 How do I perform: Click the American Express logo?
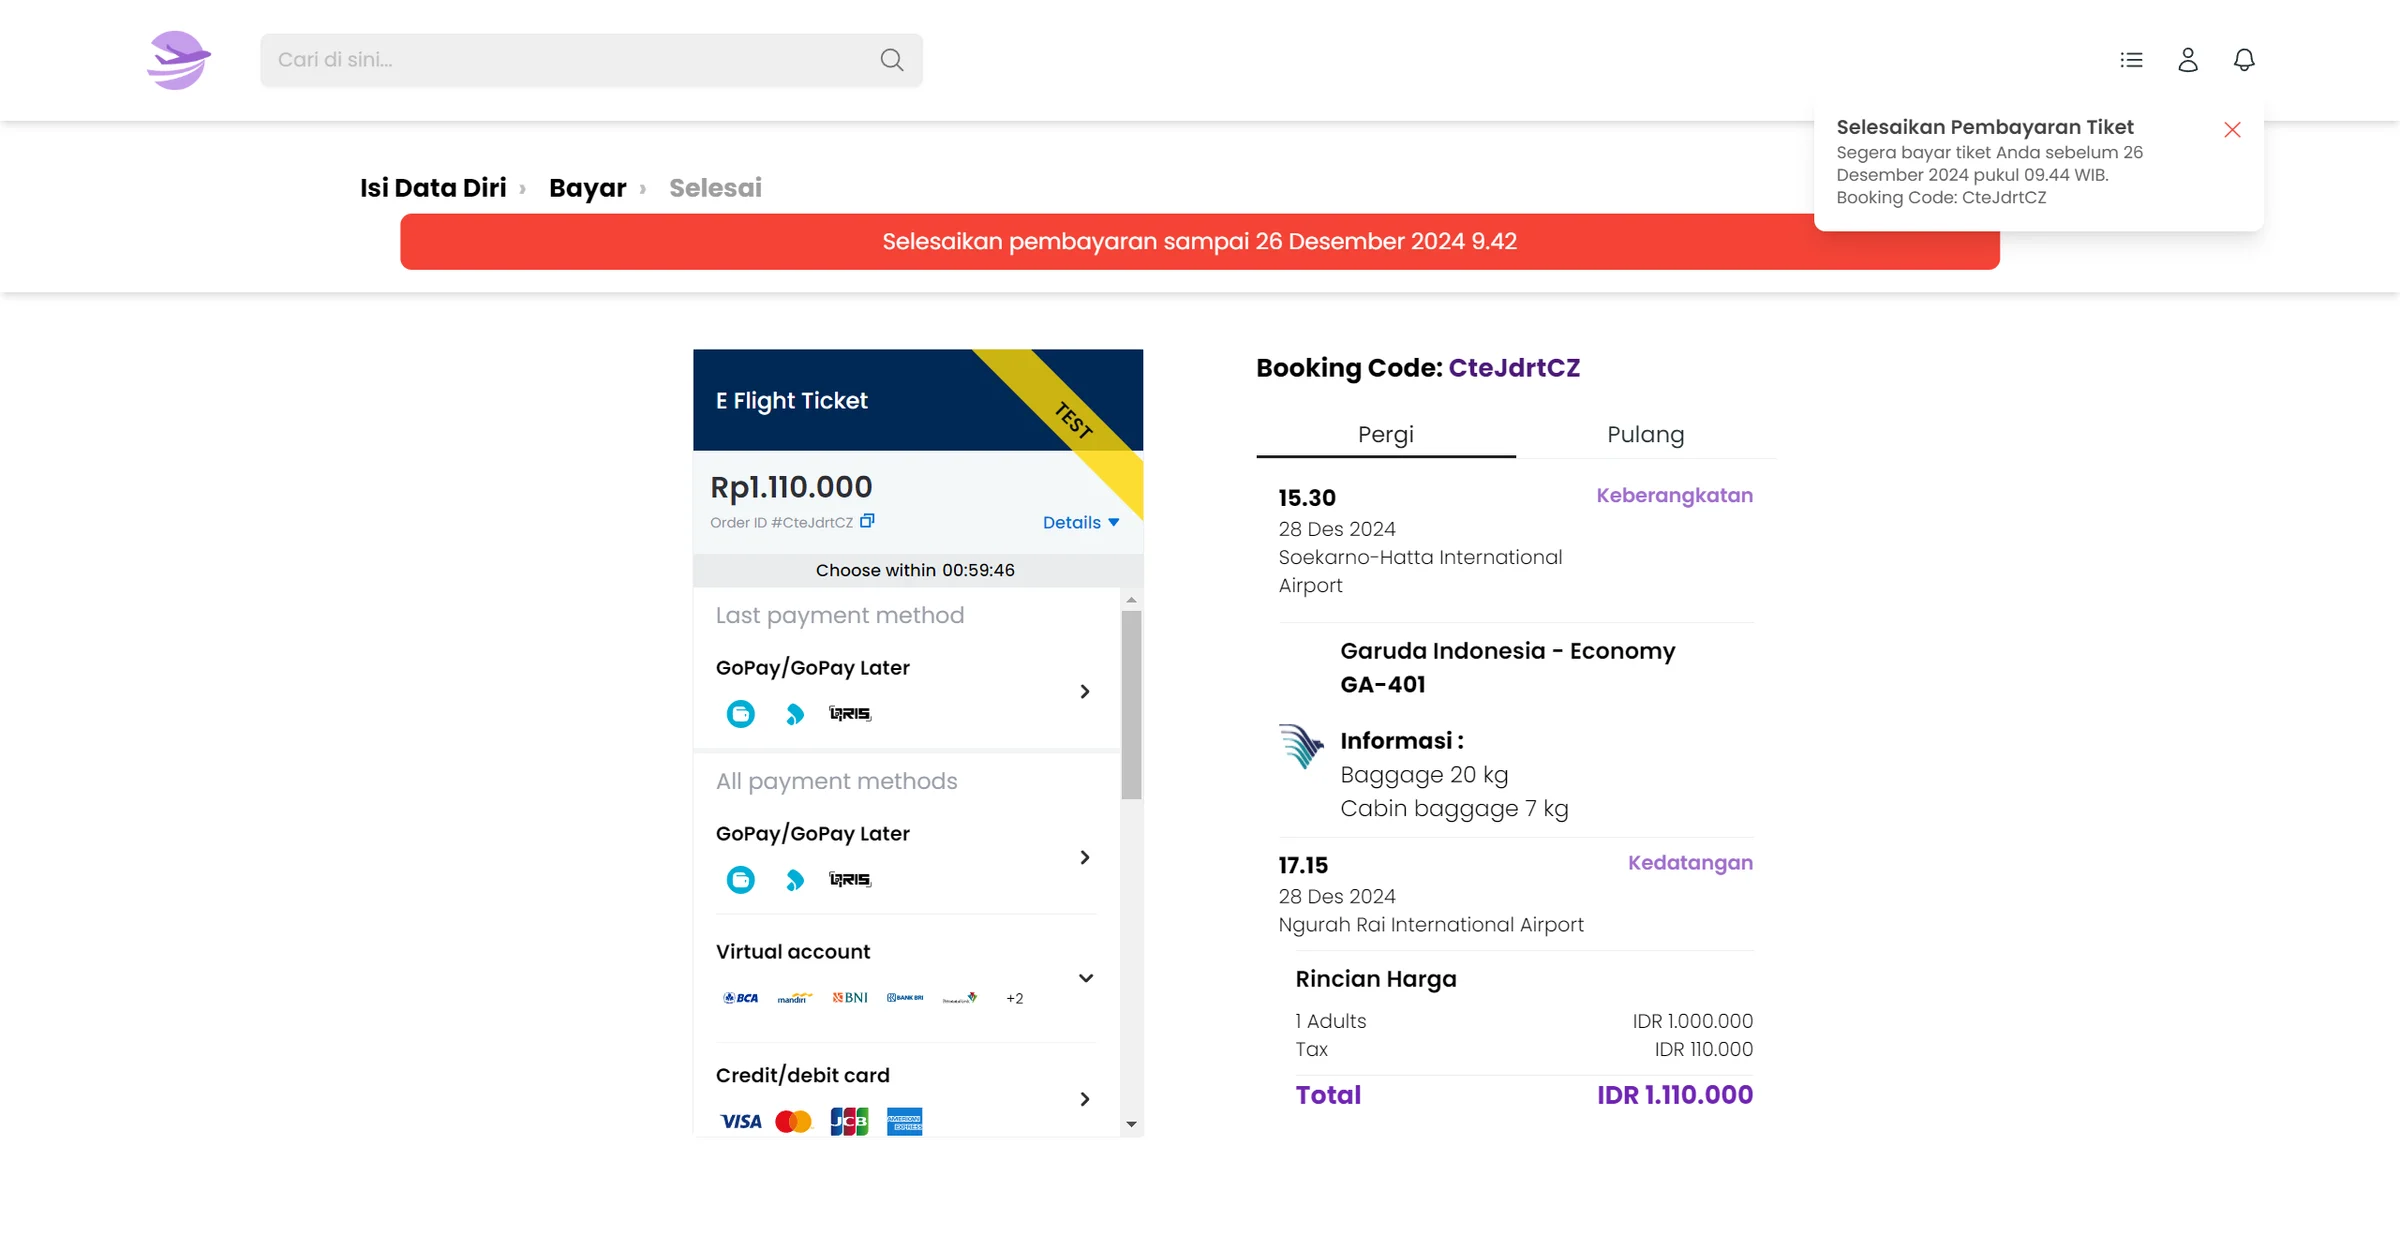(x=904, y=1121)
